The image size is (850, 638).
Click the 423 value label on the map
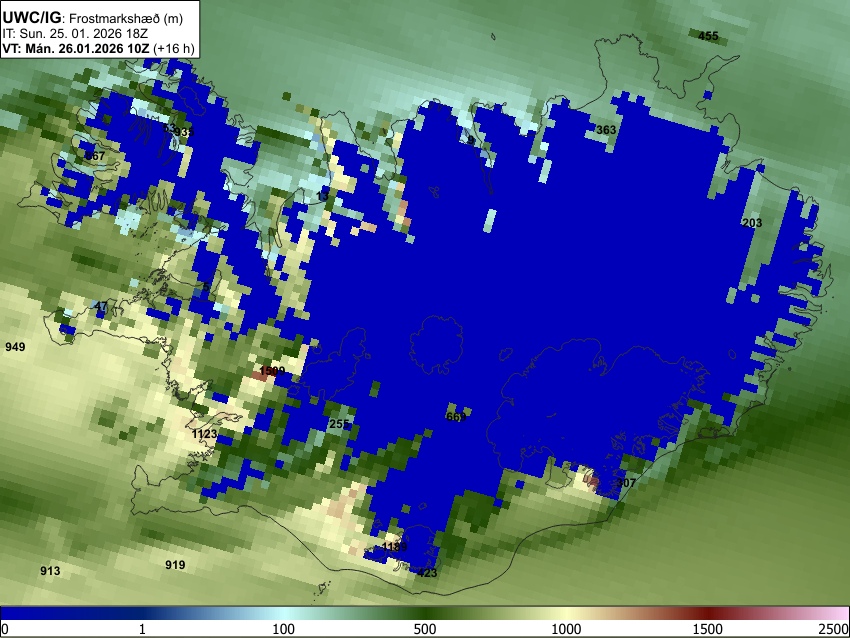click(x=427, y=573)
